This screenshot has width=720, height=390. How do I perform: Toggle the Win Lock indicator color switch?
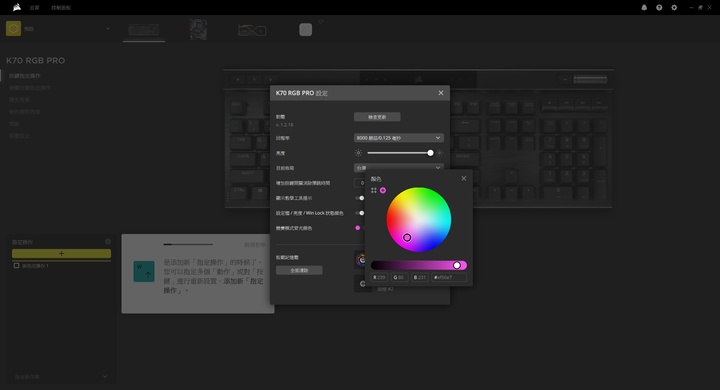(x=360, y=213)
